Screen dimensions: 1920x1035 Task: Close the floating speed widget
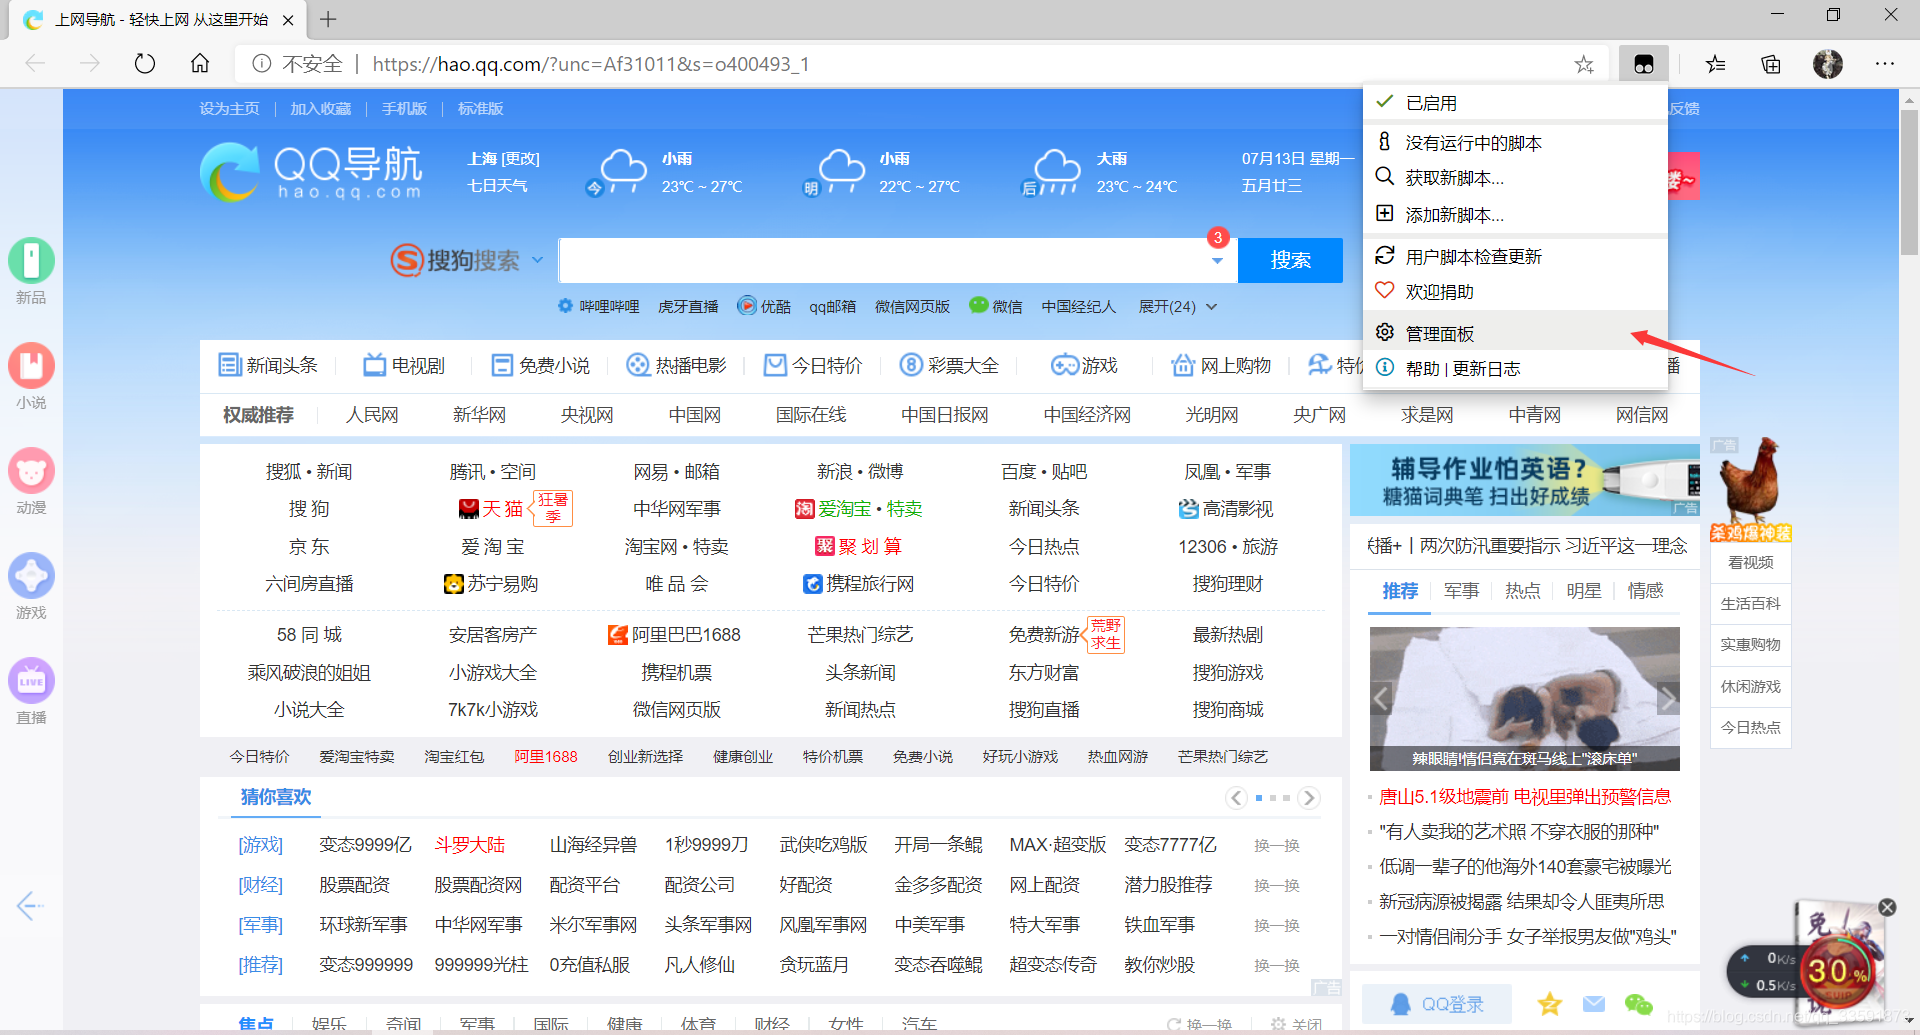[1887, 907]
